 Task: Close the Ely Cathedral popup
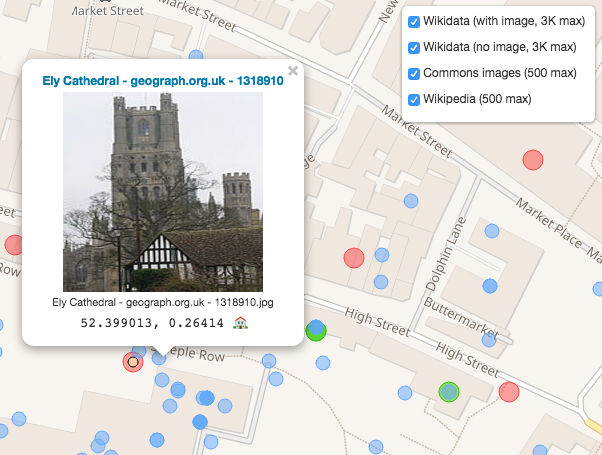point(293,71)
